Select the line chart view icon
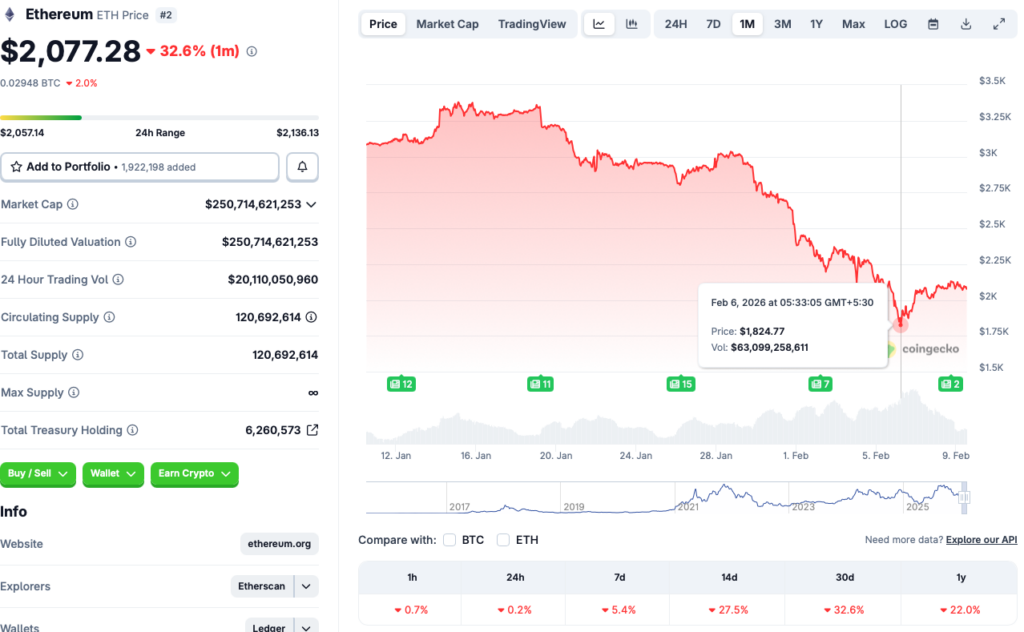 pyautogui.click(x=598, y=23)
